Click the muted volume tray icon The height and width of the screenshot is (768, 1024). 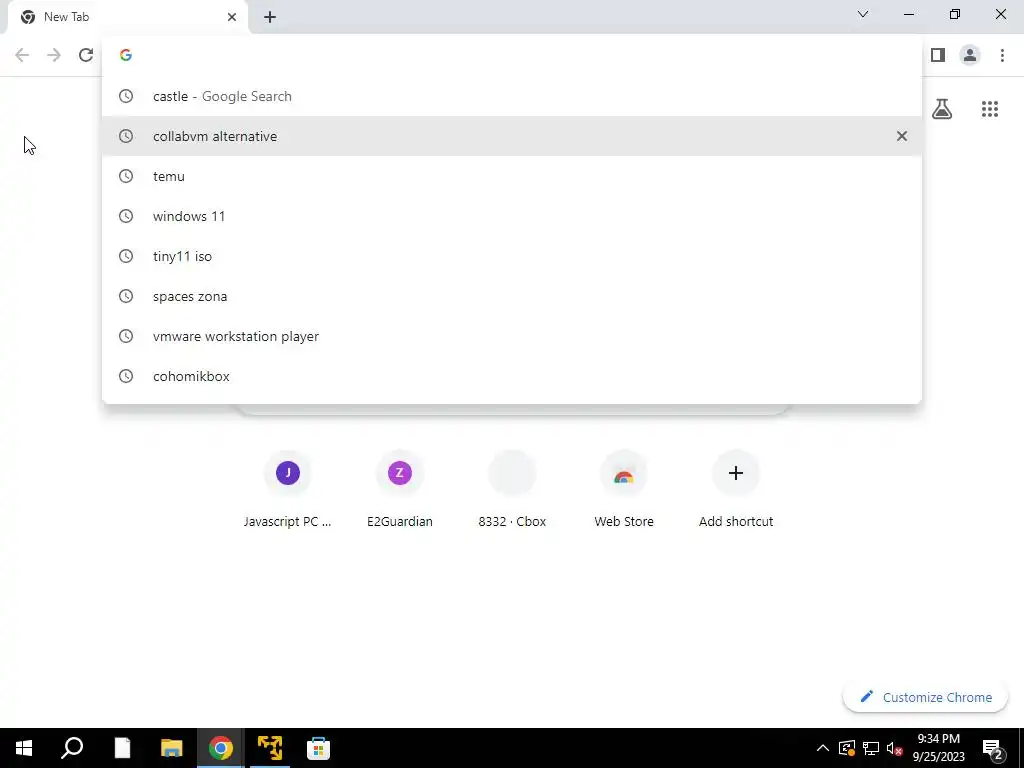[x=894, y=748]
